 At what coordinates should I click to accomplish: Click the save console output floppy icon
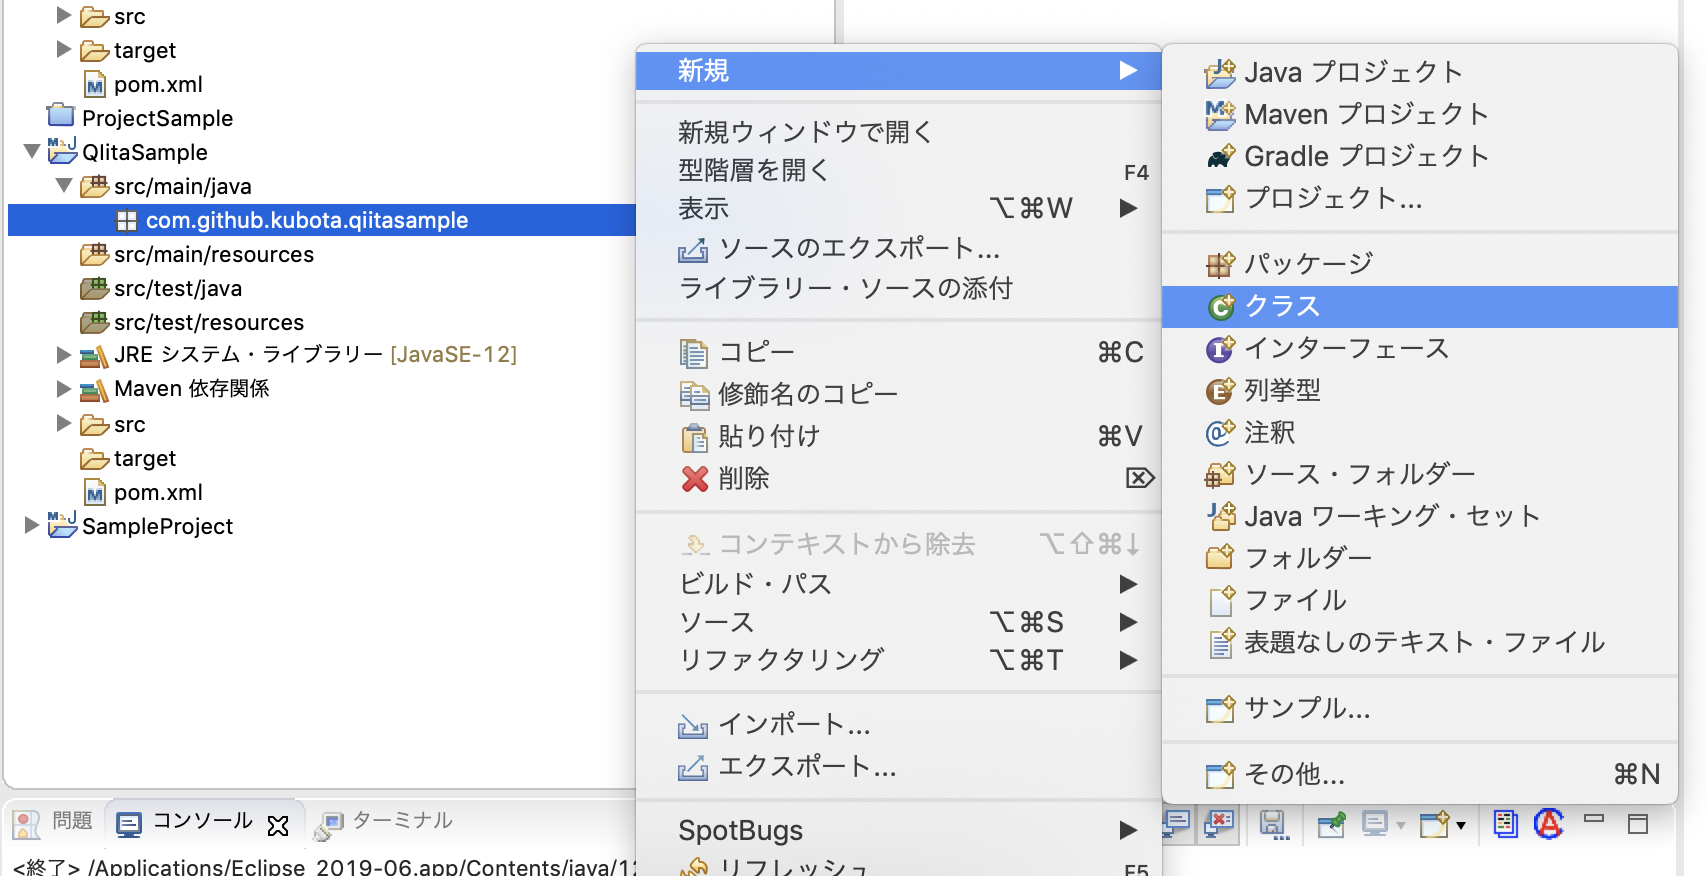click(x=1272, y=824)
